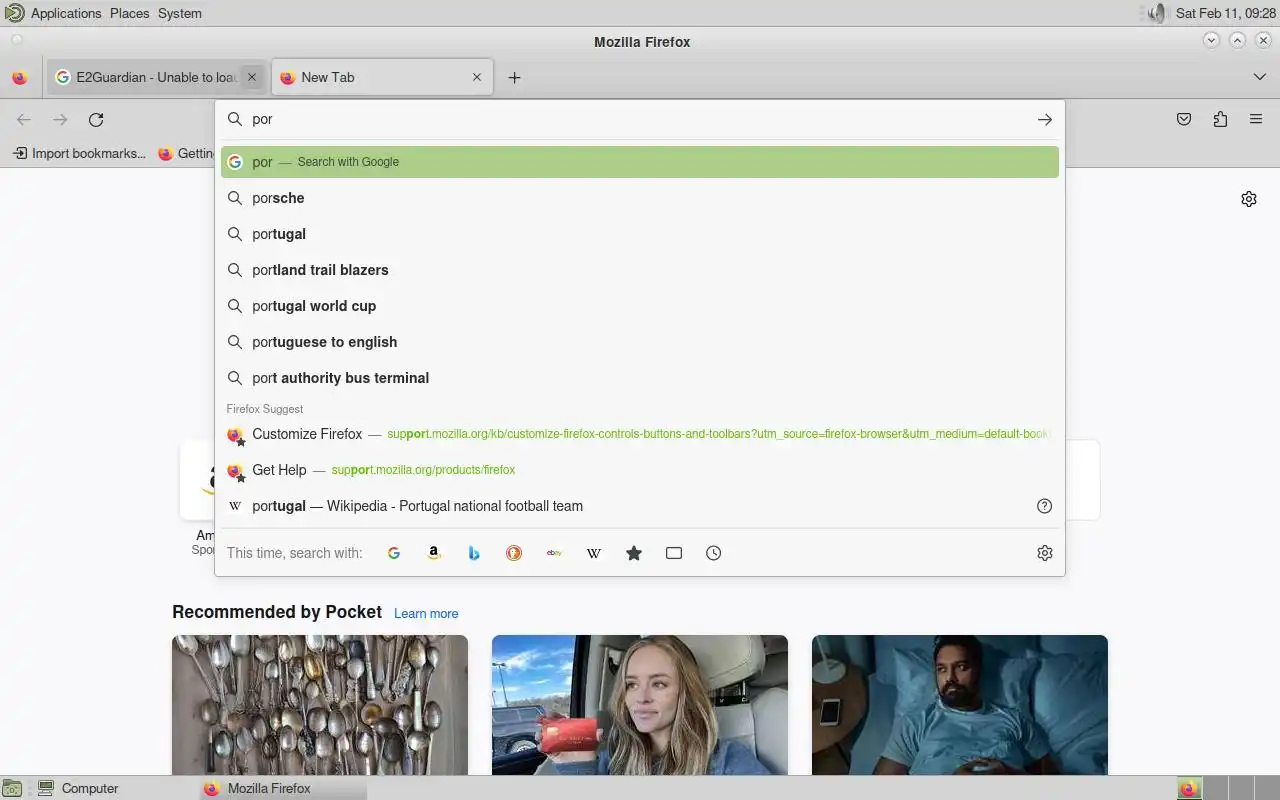This screenshot has height=800, width=1280.
Task: Pick 'portland trail blazers' suggestion
Action: [640, 270]
